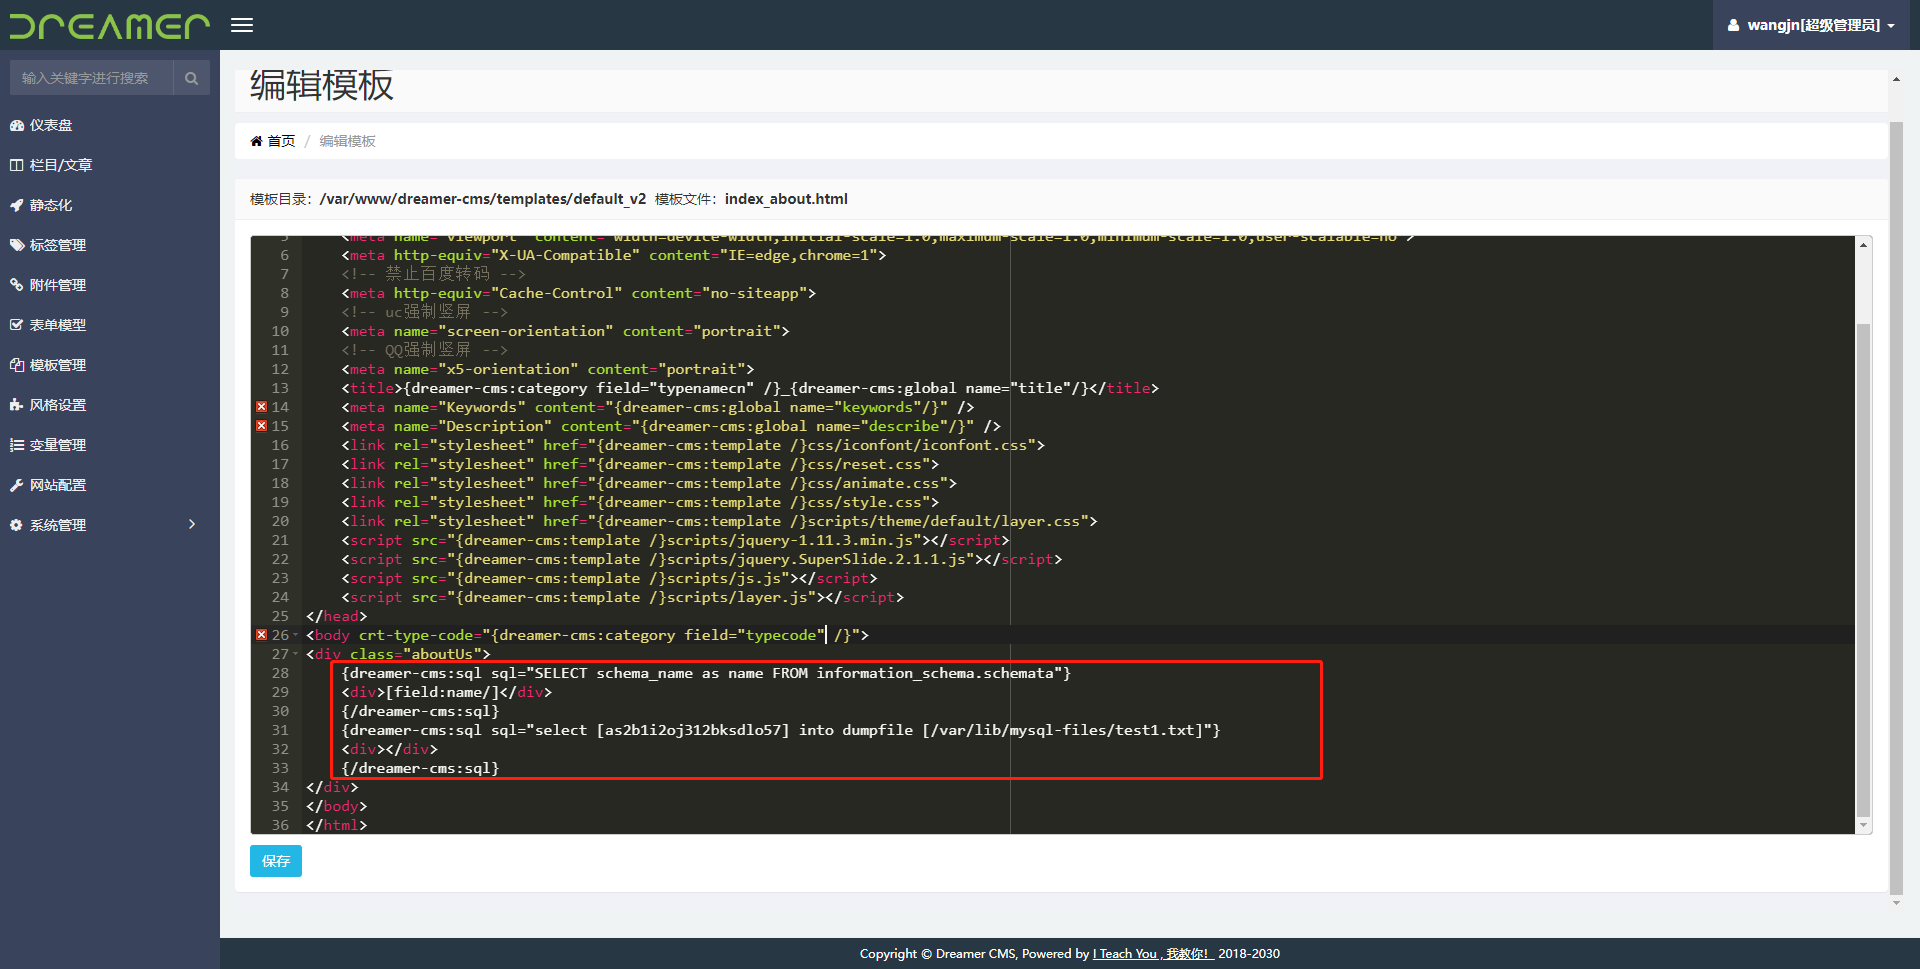Click the template directory path text
Image resolution: width=1920 pixels, height=969 pixels.
tap(483, 199)
